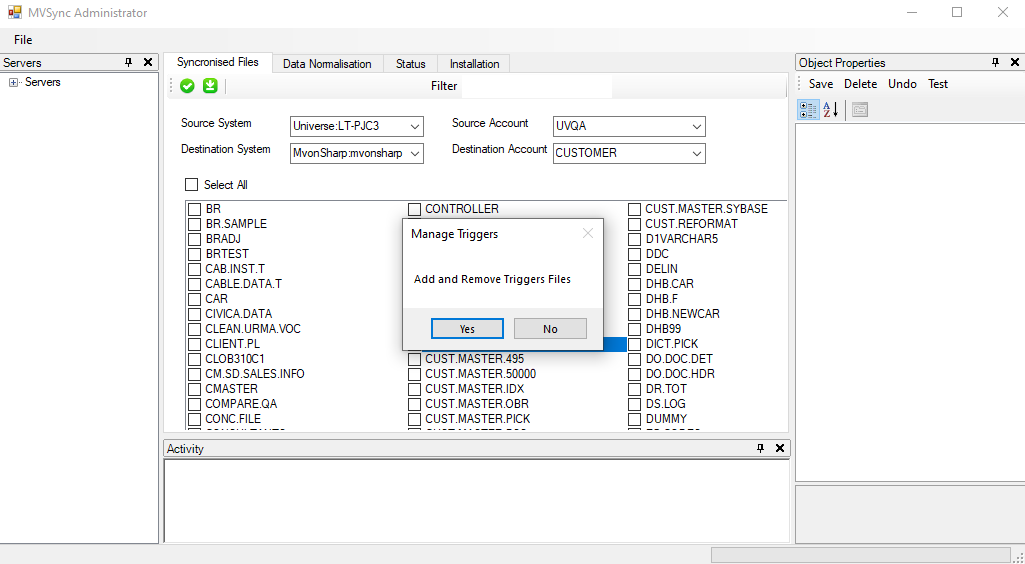Image resolution: width=1025 pixels, height=564 pixels.
Task: Close the Manage Triggers dialog with X
Action: tap(588, 233)
